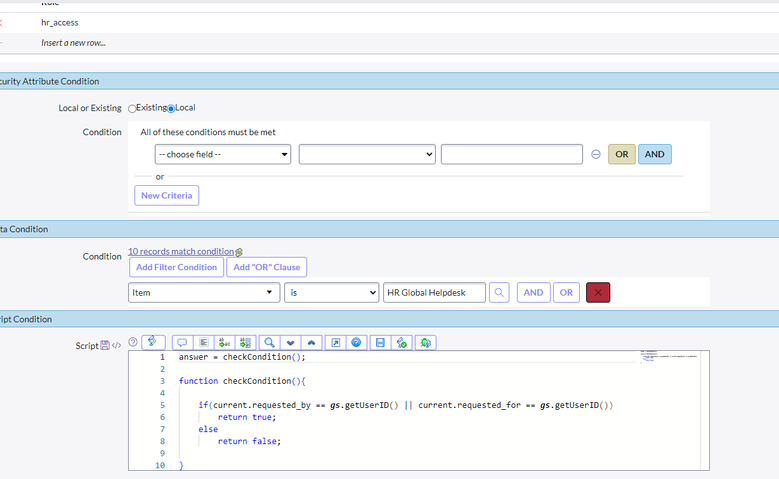Click the find next down-arrow icon
779x479 pixels.
click(x=291, y=342)
